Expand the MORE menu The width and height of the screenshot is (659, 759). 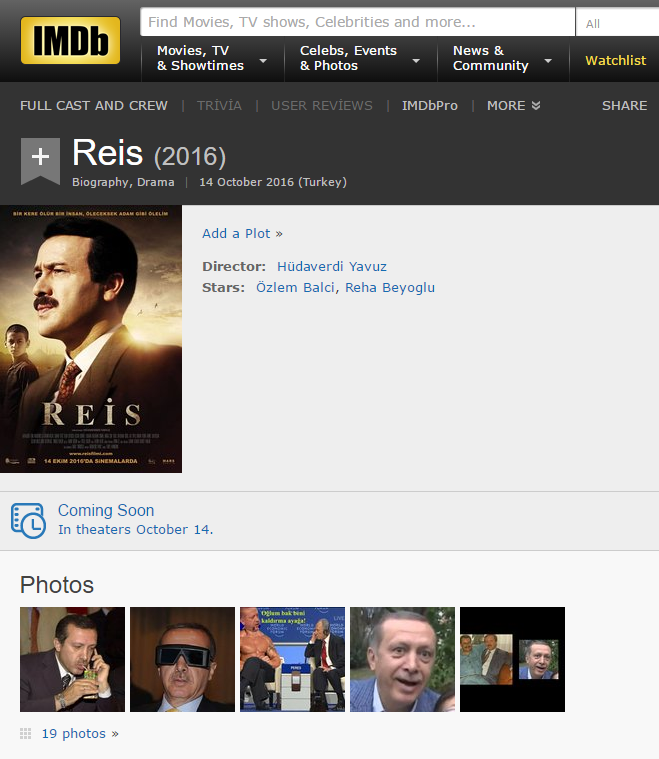(513, 106)
